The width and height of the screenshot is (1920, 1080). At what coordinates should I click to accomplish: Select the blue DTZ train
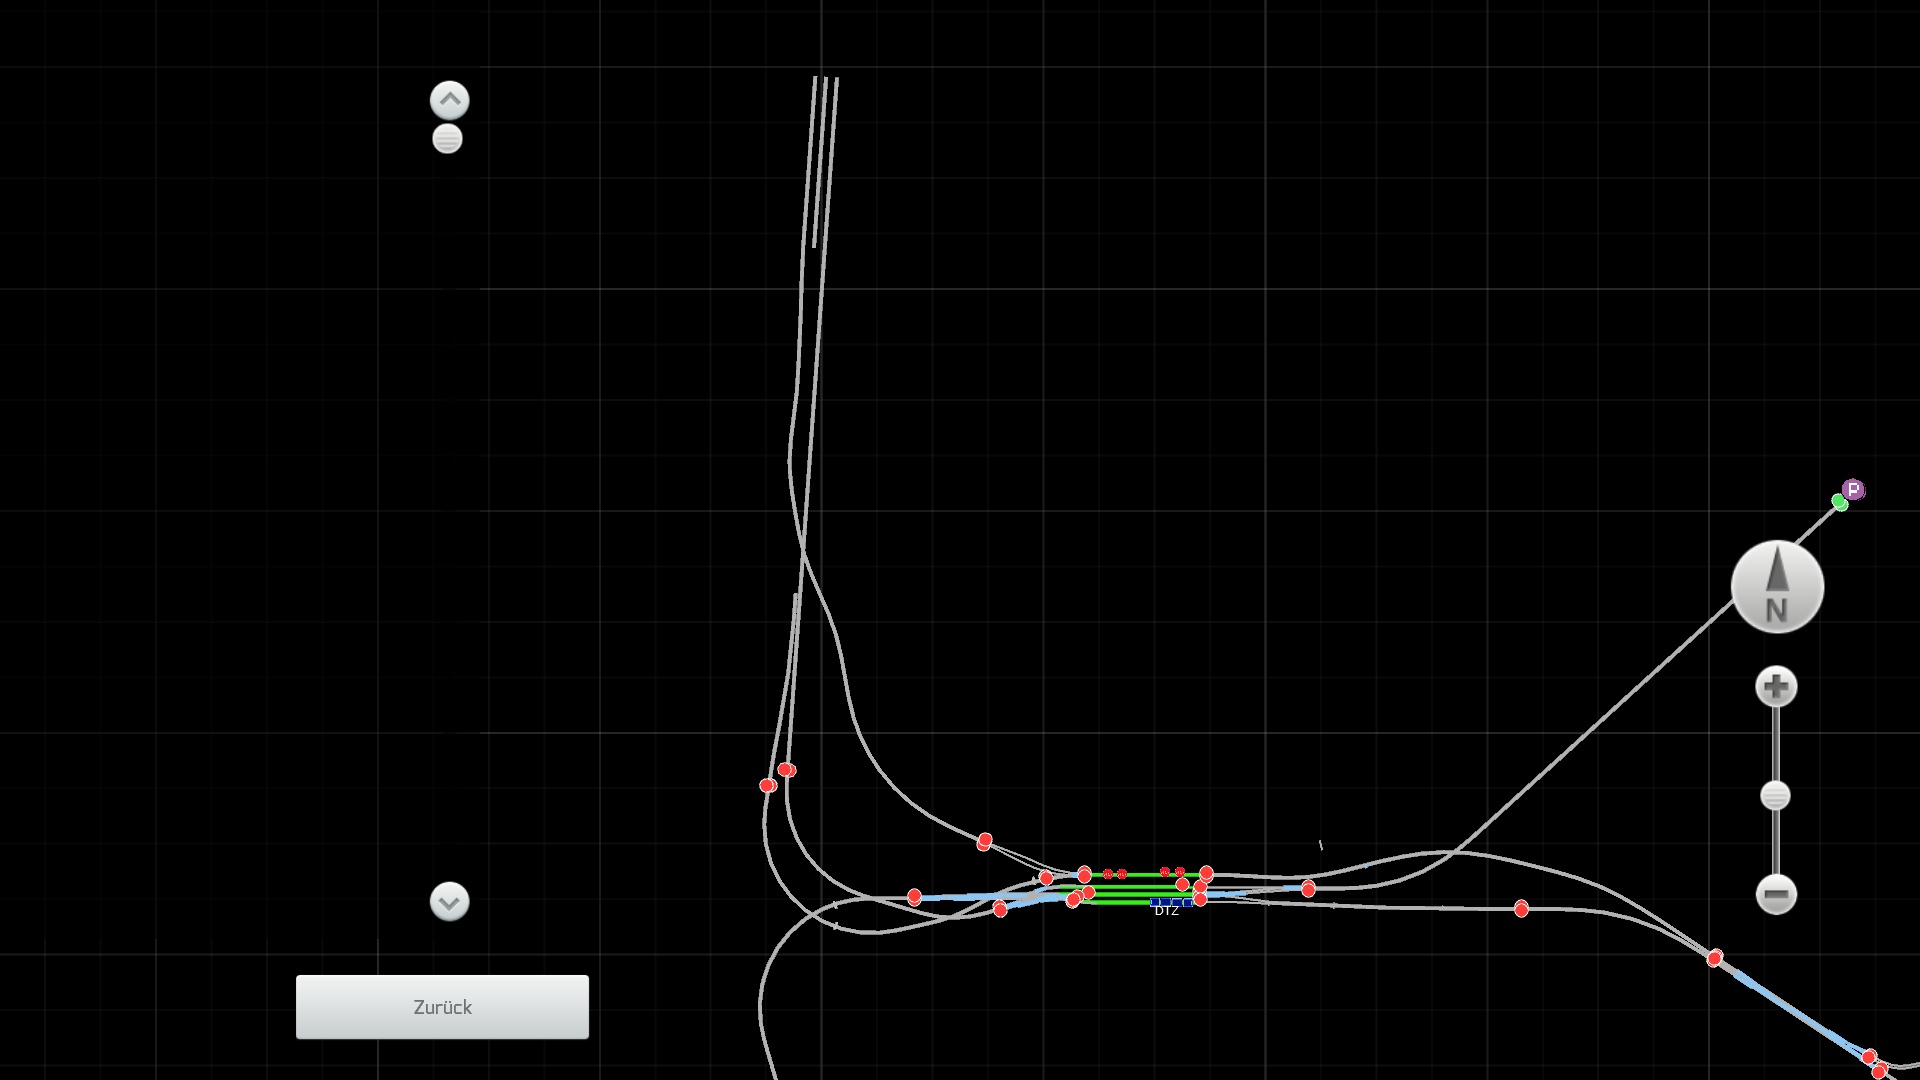pyautogui.click(x=1171, y=902)
